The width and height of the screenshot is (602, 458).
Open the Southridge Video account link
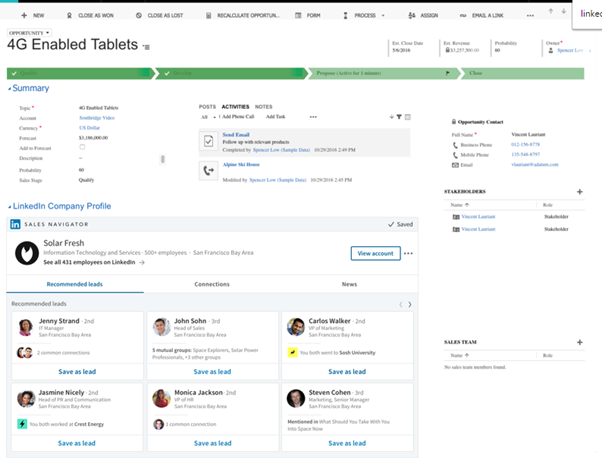97,118
